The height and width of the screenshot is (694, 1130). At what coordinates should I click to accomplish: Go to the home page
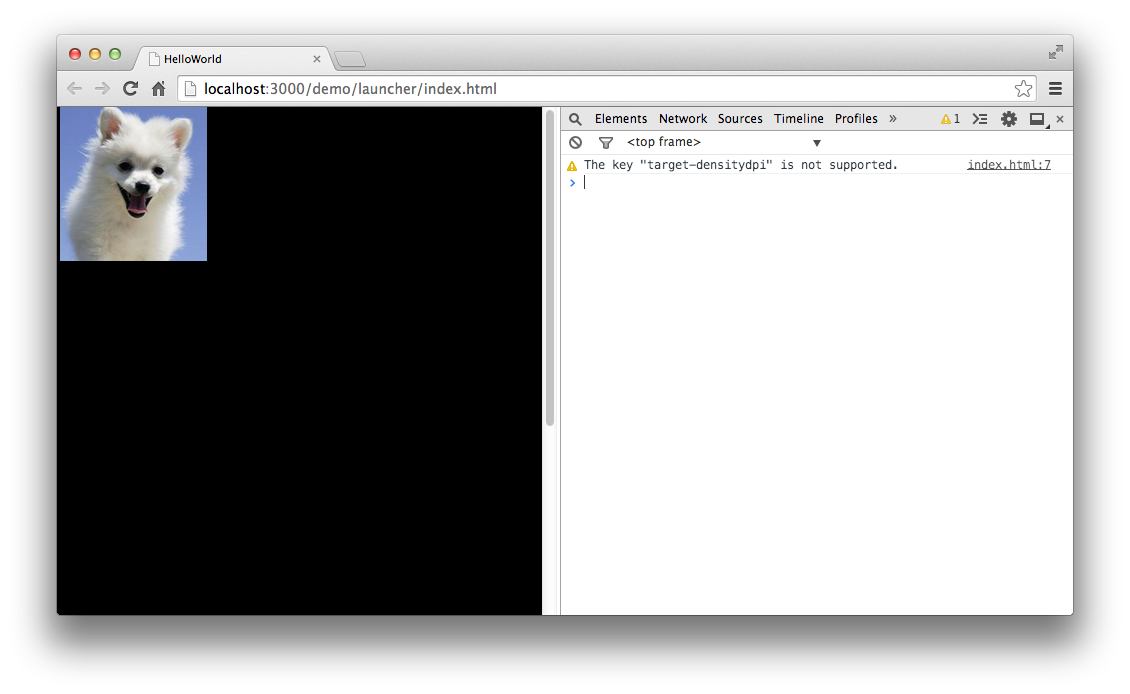(158, 89)
